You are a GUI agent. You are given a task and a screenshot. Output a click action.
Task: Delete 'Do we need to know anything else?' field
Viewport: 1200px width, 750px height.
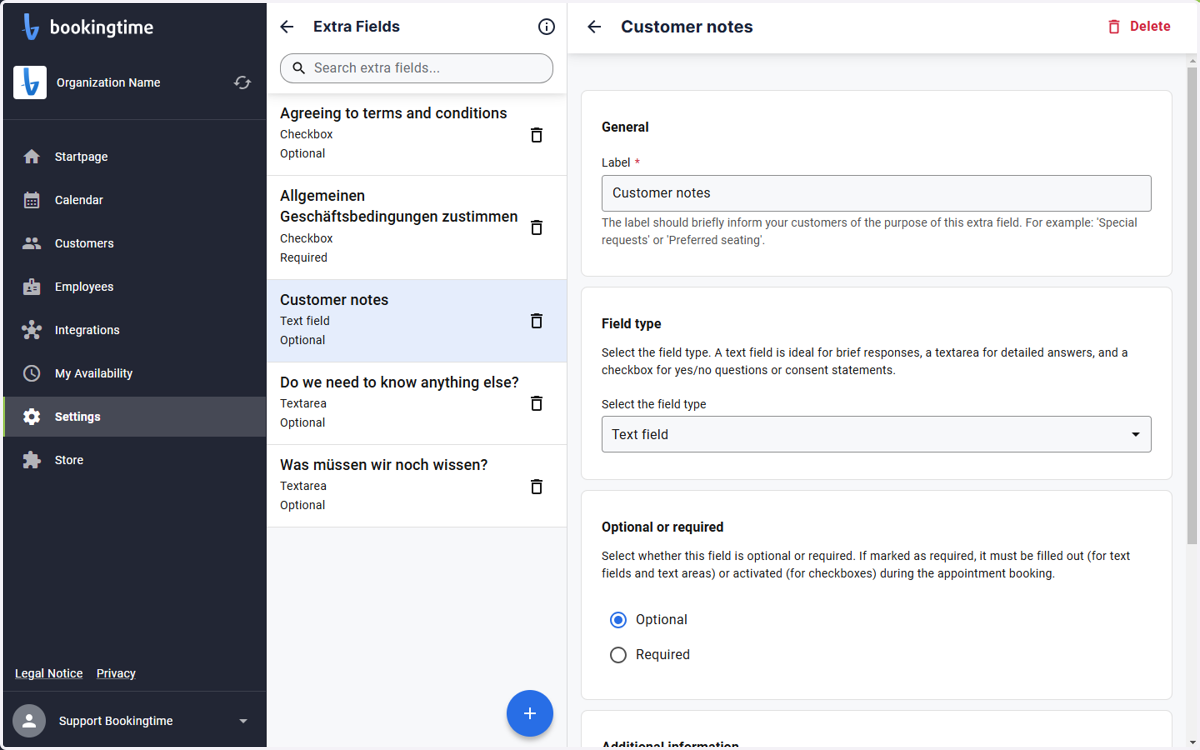[x=536, y=403]
